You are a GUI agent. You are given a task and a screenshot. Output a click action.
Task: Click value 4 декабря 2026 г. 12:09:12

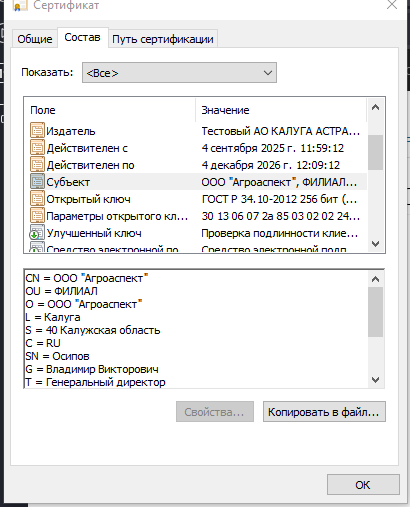271,165
